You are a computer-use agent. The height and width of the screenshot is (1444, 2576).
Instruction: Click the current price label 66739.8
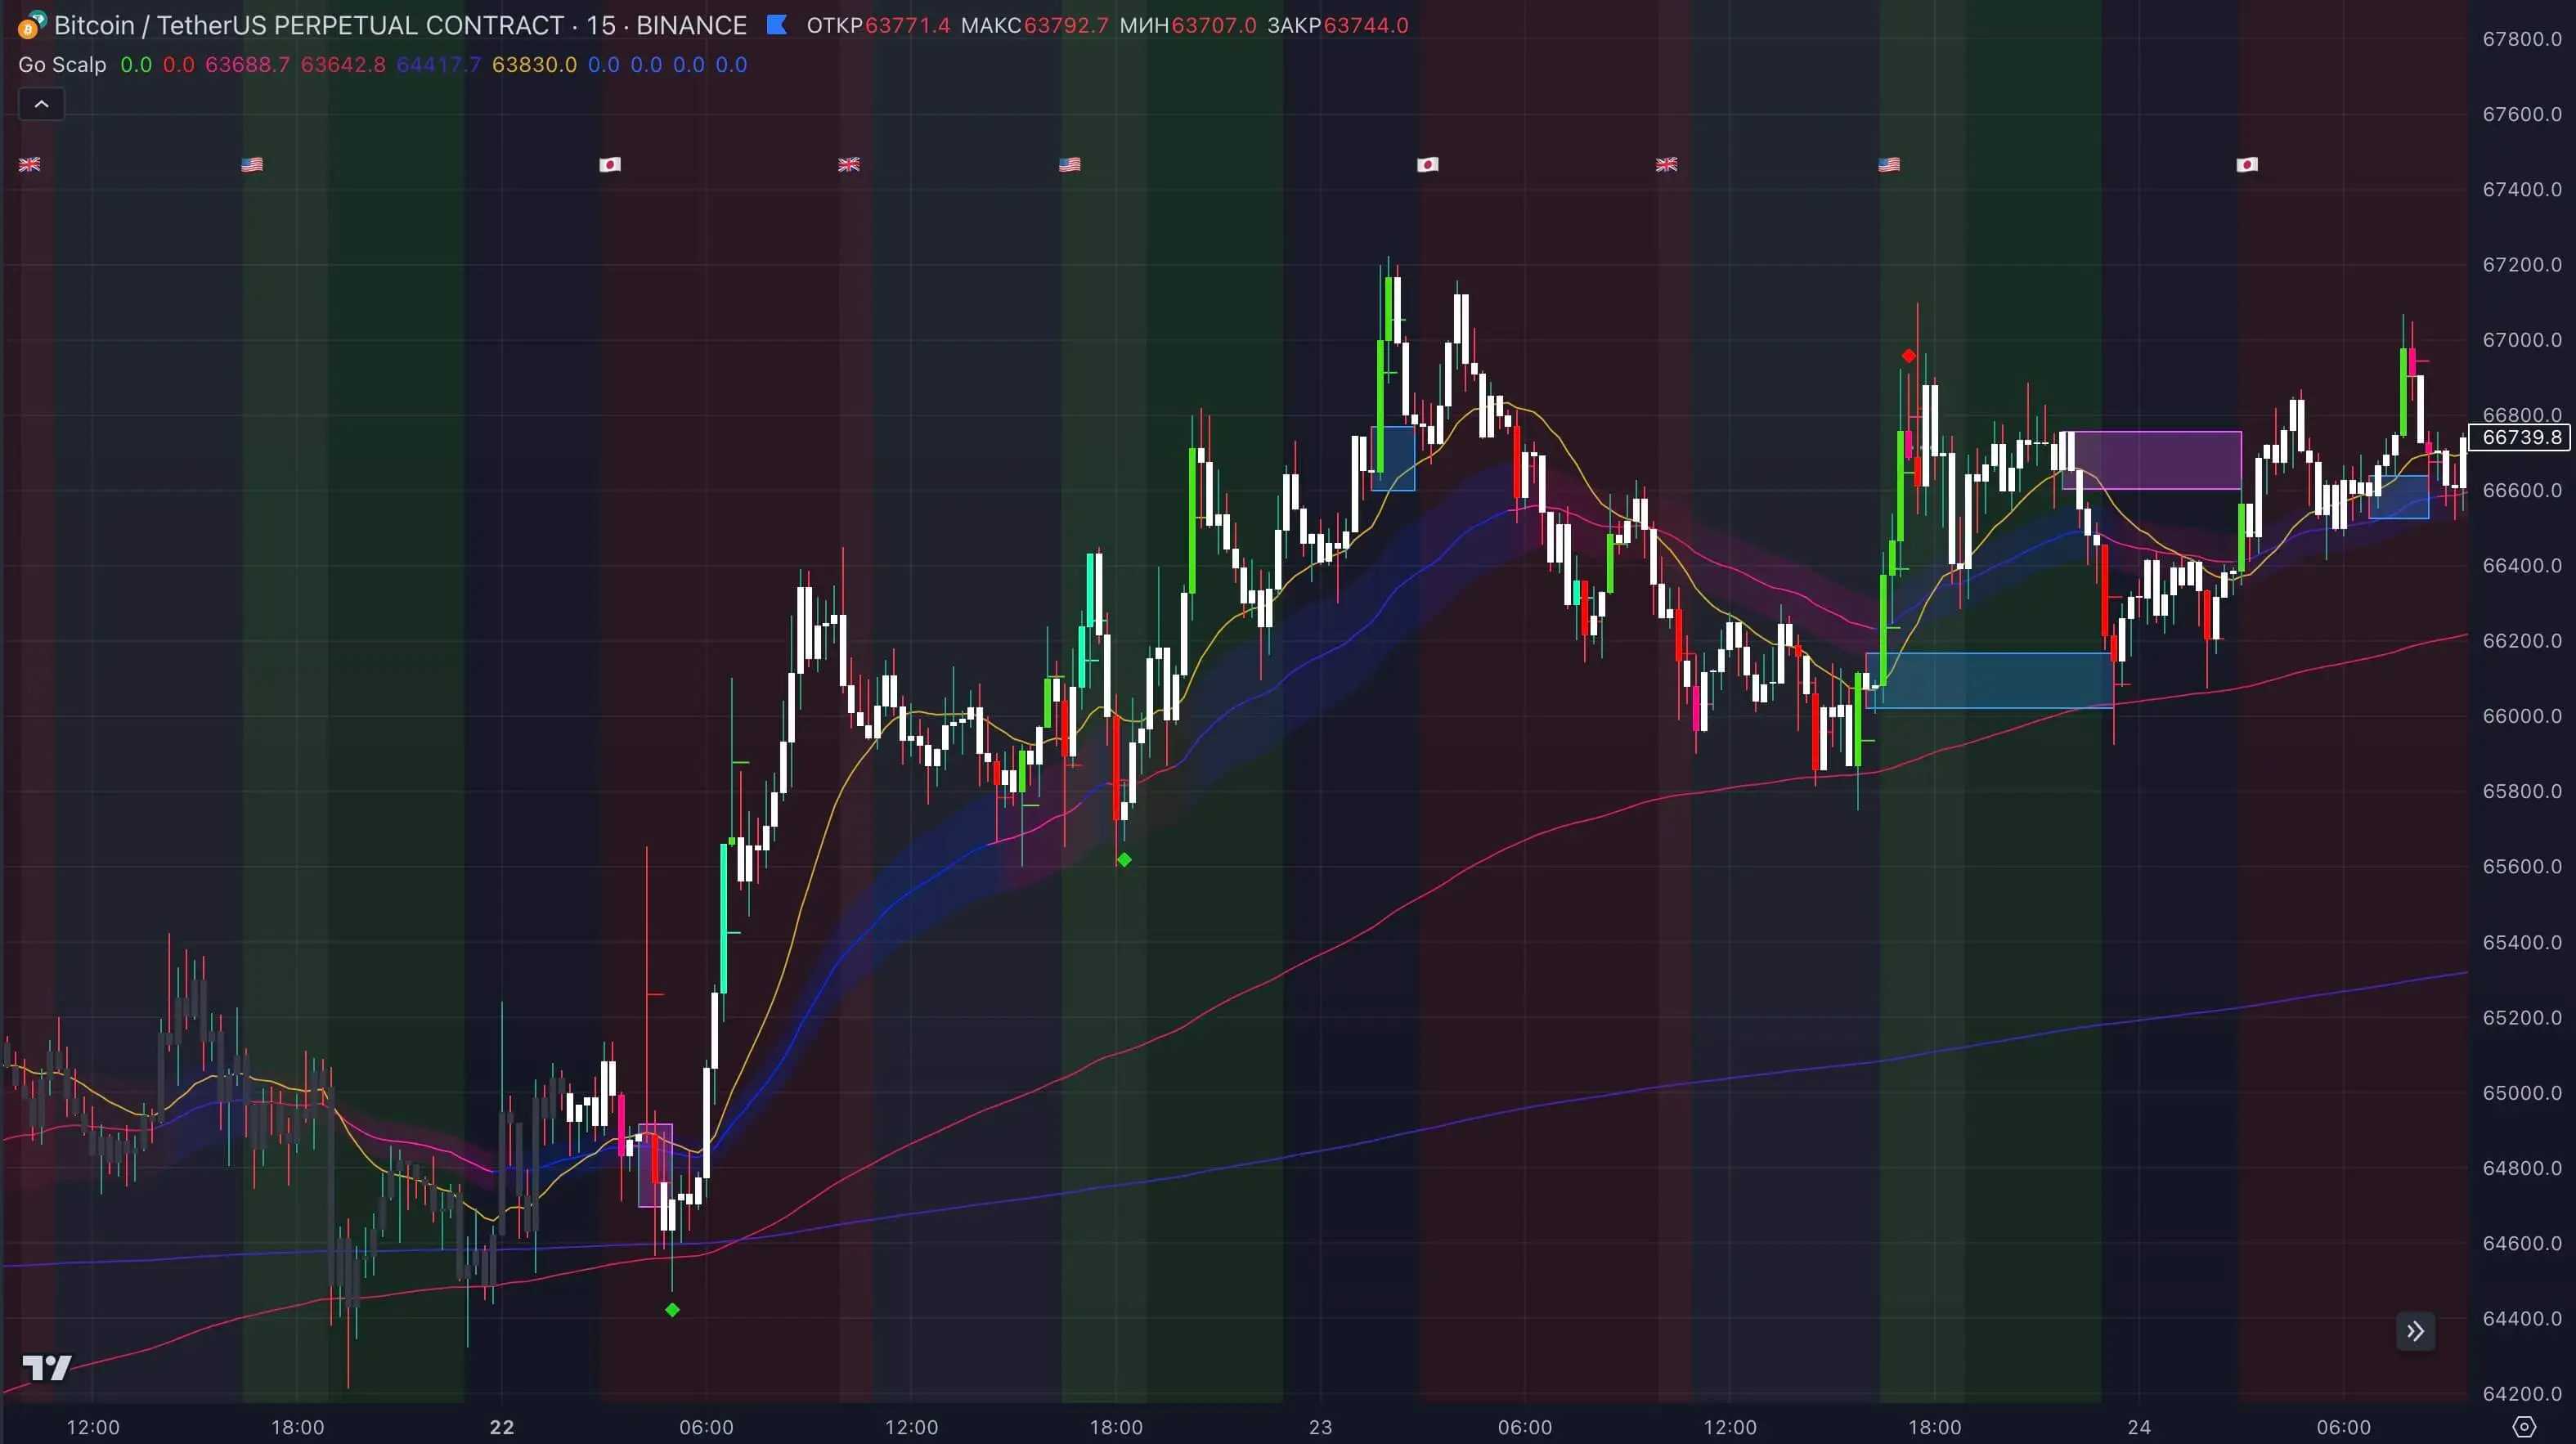click(x=2521, y=437)
